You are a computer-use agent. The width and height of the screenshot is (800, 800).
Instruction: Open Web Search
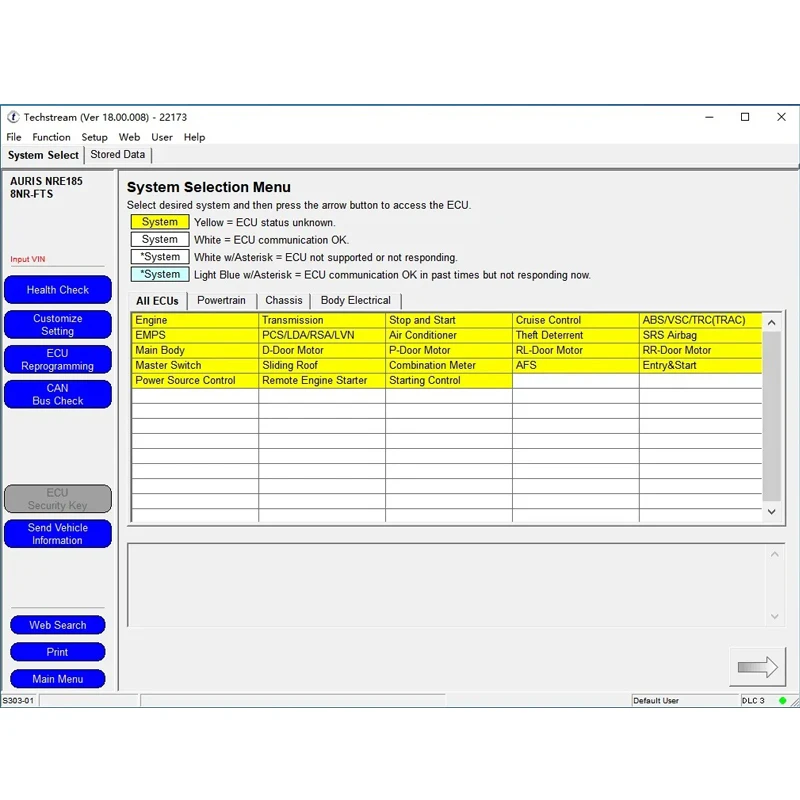58,625
